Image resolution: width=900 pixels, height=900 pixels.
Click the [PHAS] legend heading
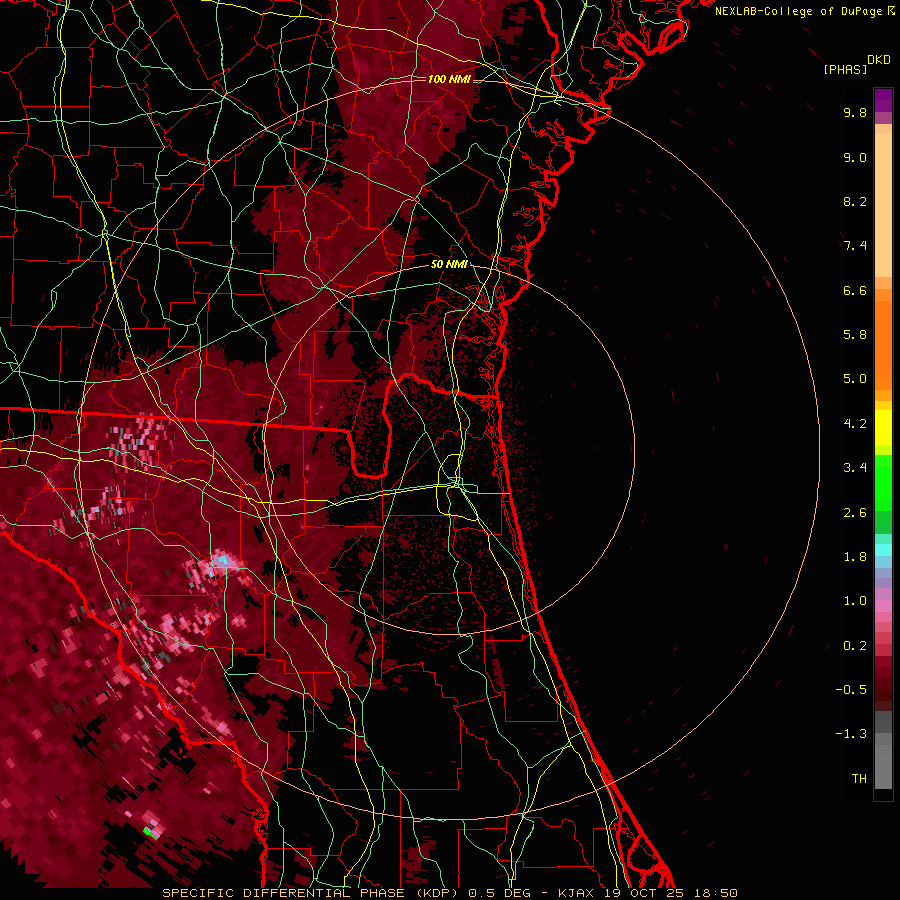(845, 69)
